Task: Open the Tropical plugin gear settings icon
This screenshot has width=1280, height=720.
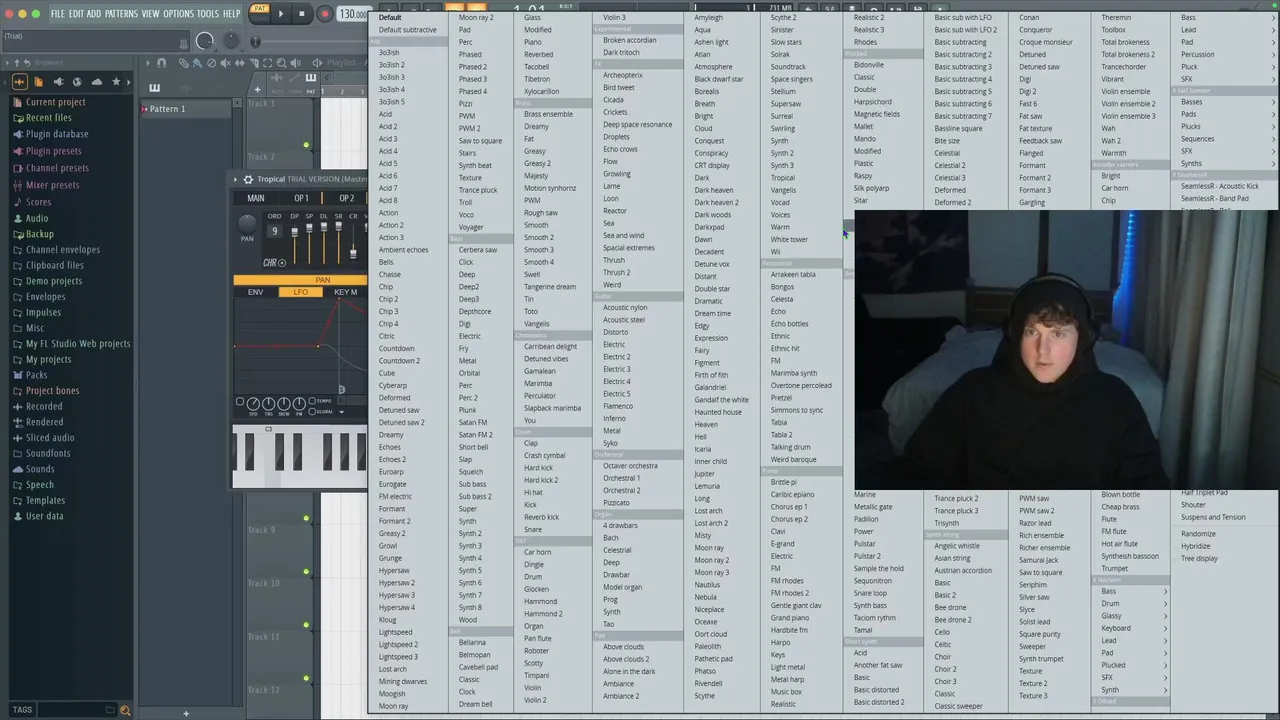Action: pyautogui.click(x=248, y=179)
